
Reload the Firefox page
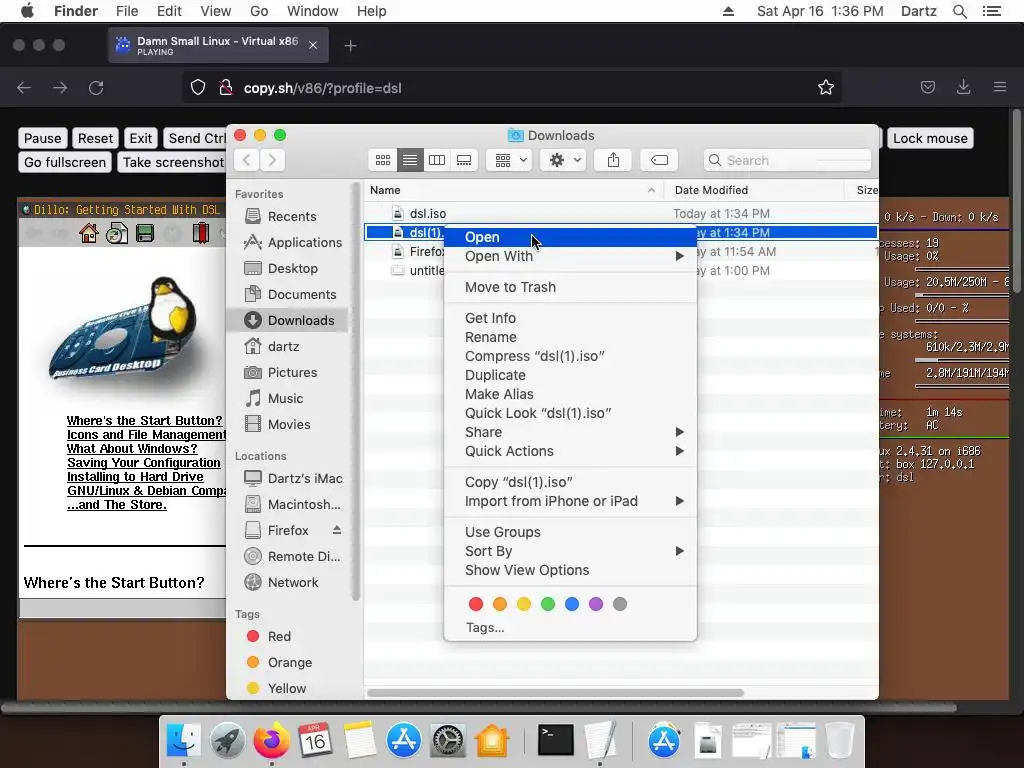(96, 88)
